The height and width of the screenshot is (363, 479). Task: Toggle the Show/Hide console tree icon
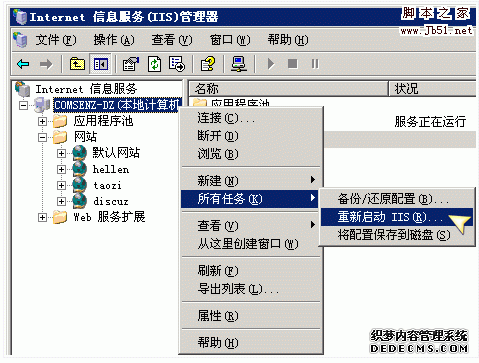pyautogui.click(x=101, y=63)
